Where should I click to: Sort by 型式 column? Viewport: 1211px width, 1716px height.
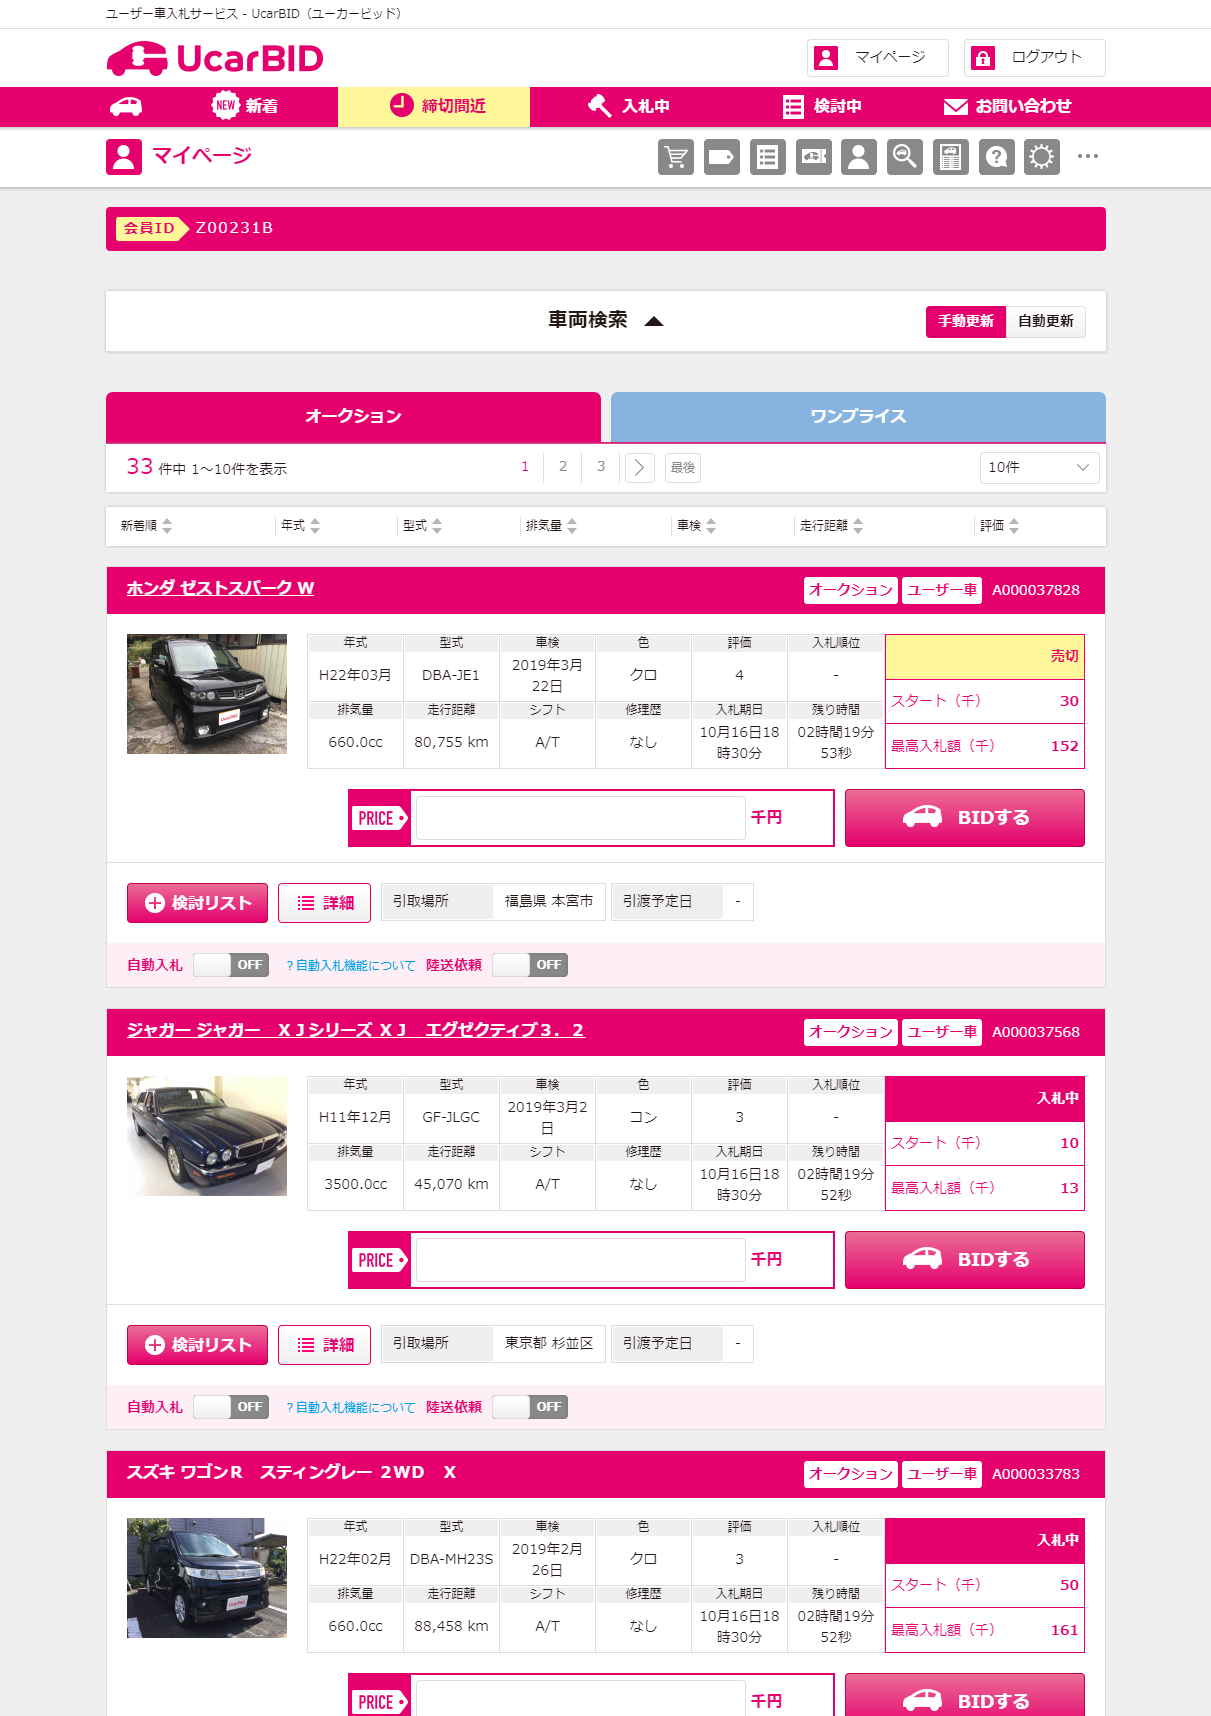pyautogui.click(x=422, y=526)
